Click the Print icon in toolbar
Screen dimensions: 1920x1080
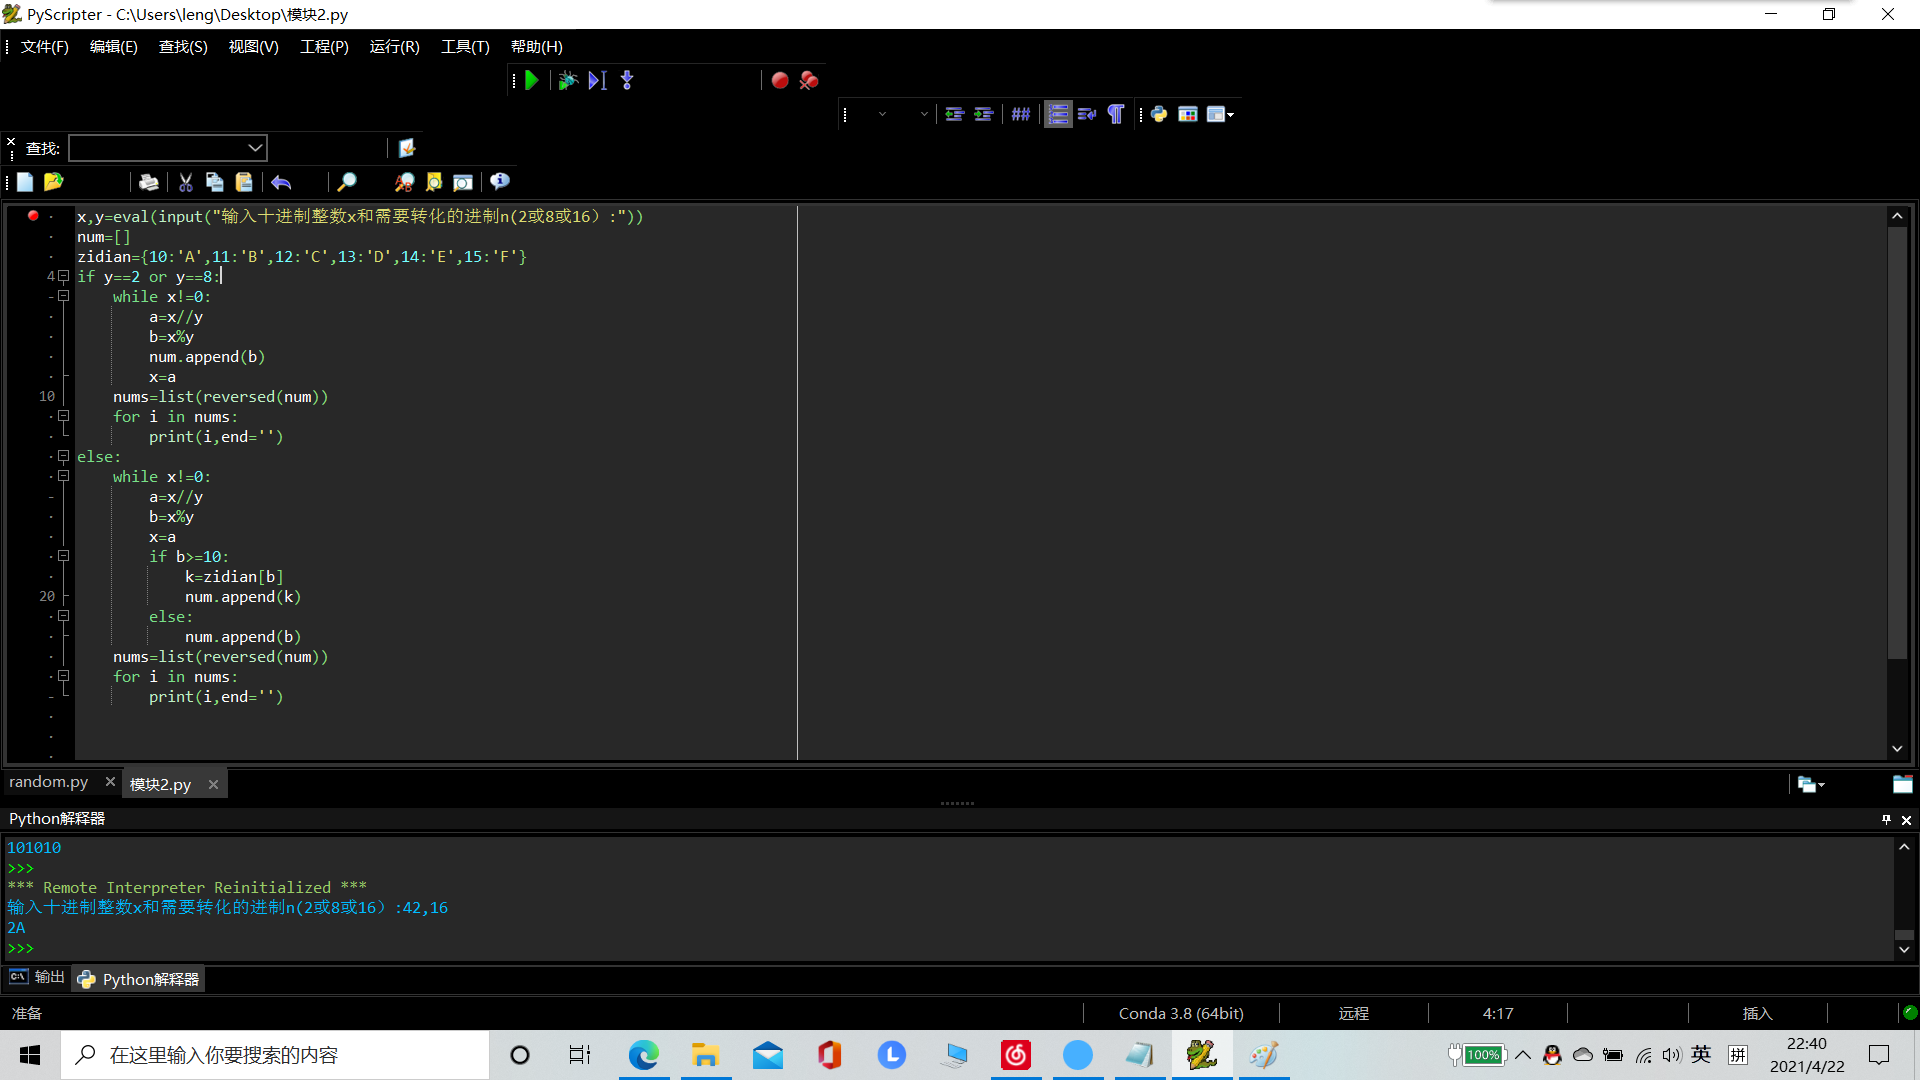coord(148,182)
